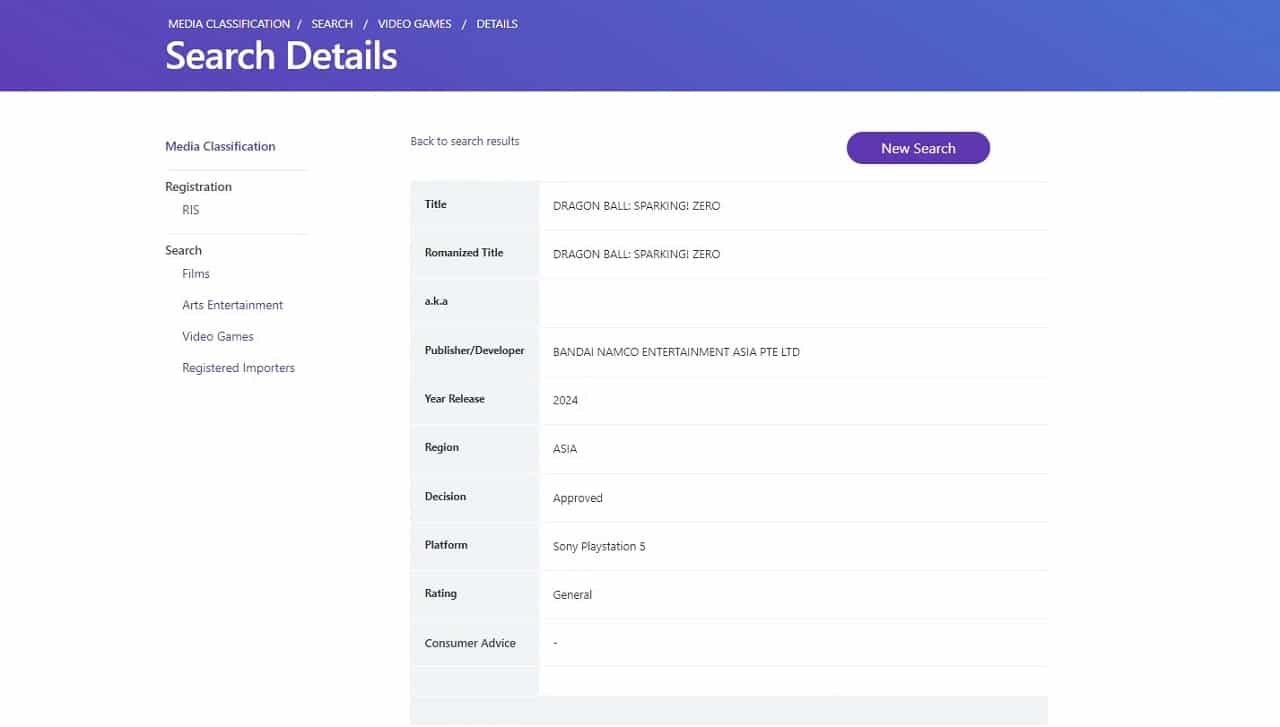The height and width of the screenshot is (727, 1280).
Task: Open Media Classification sidebar heading
Action: (x=220, y=146)
